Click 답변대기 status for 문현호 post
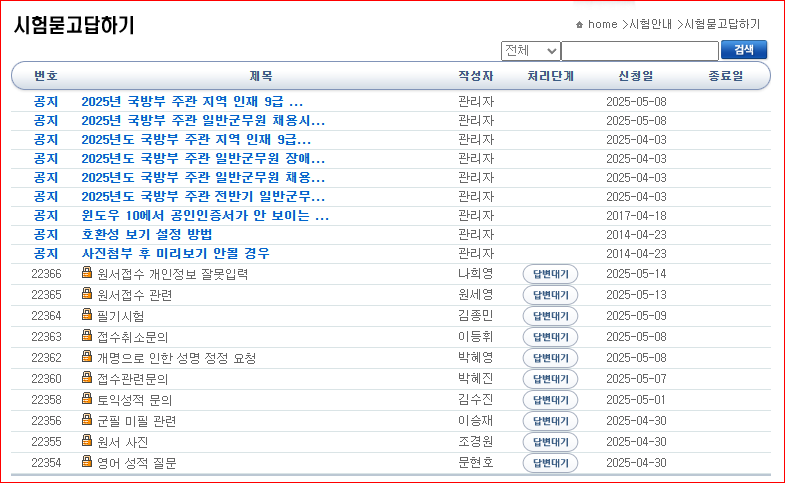The width and height of the screenshot is (785, 483). click(550, 463)
